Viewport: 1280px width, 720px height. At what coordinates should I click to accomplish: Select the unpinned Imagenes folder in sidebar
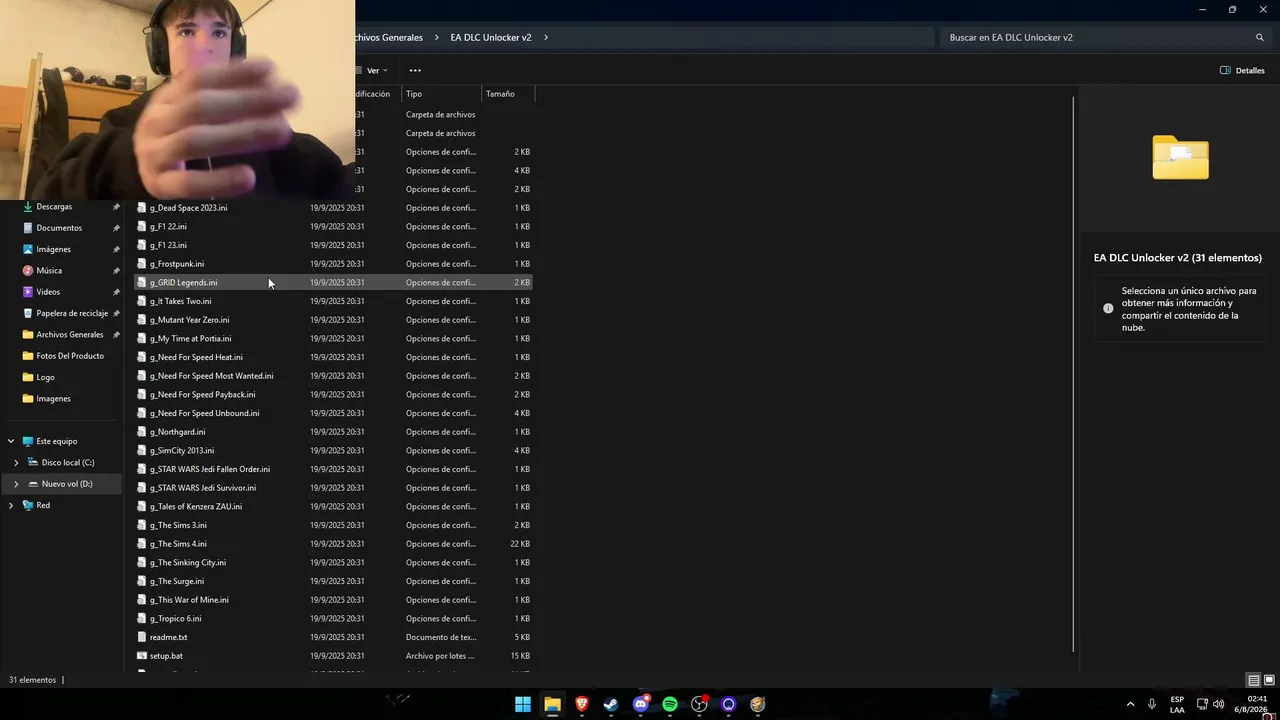[x=53, y=399]
